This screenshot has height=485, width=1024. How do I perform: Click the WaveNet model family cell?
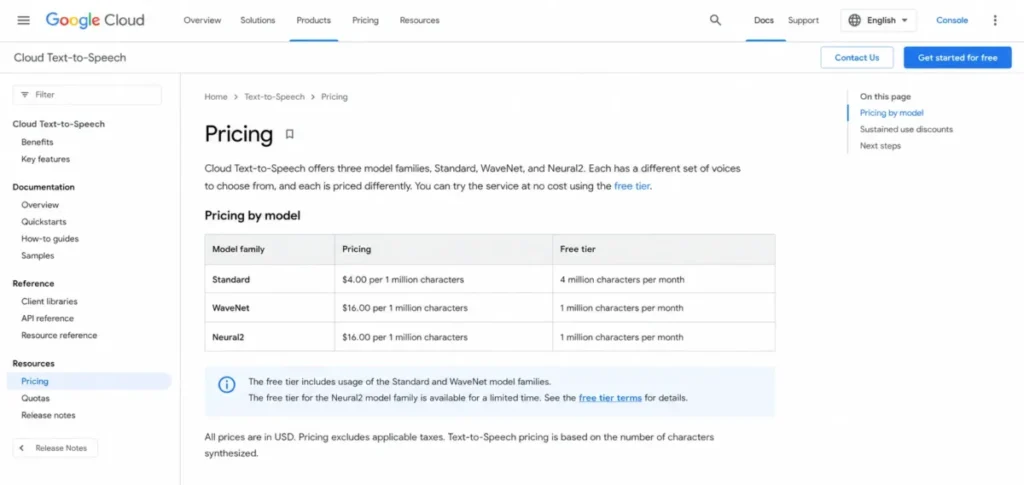[270, 307]
